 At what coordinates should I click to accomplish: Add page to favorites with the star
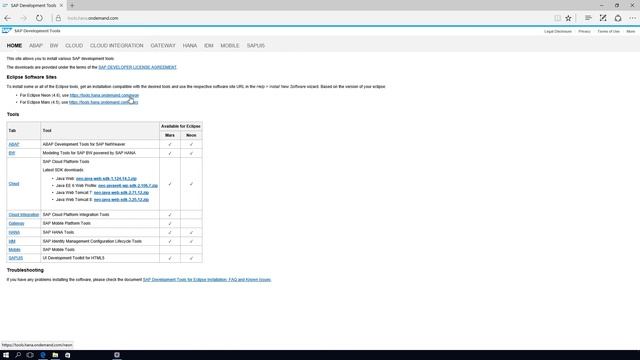(x=568, y=18)
